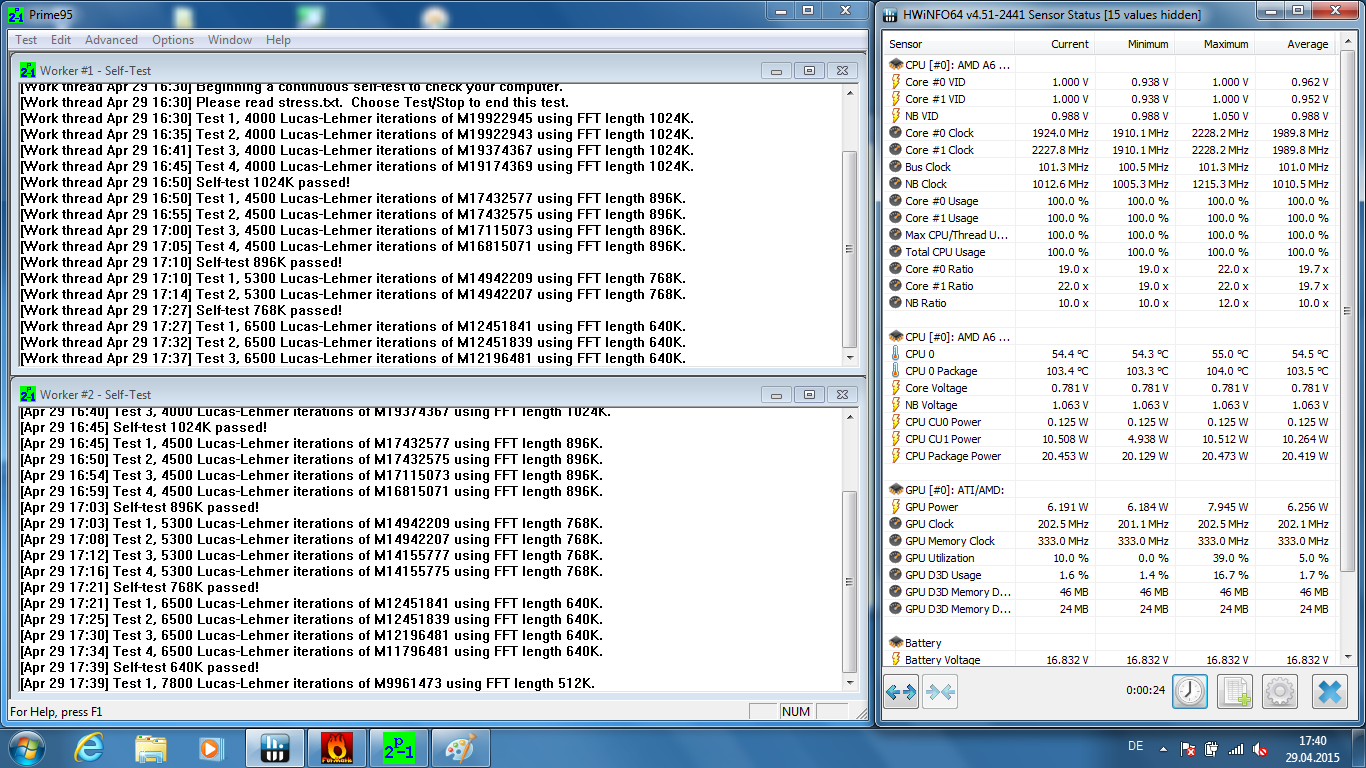The width and height of the screenshot is (1366, 768).
Task: Restore the Worker #1 Self-Test child window
Action: [x=809, y=70]
